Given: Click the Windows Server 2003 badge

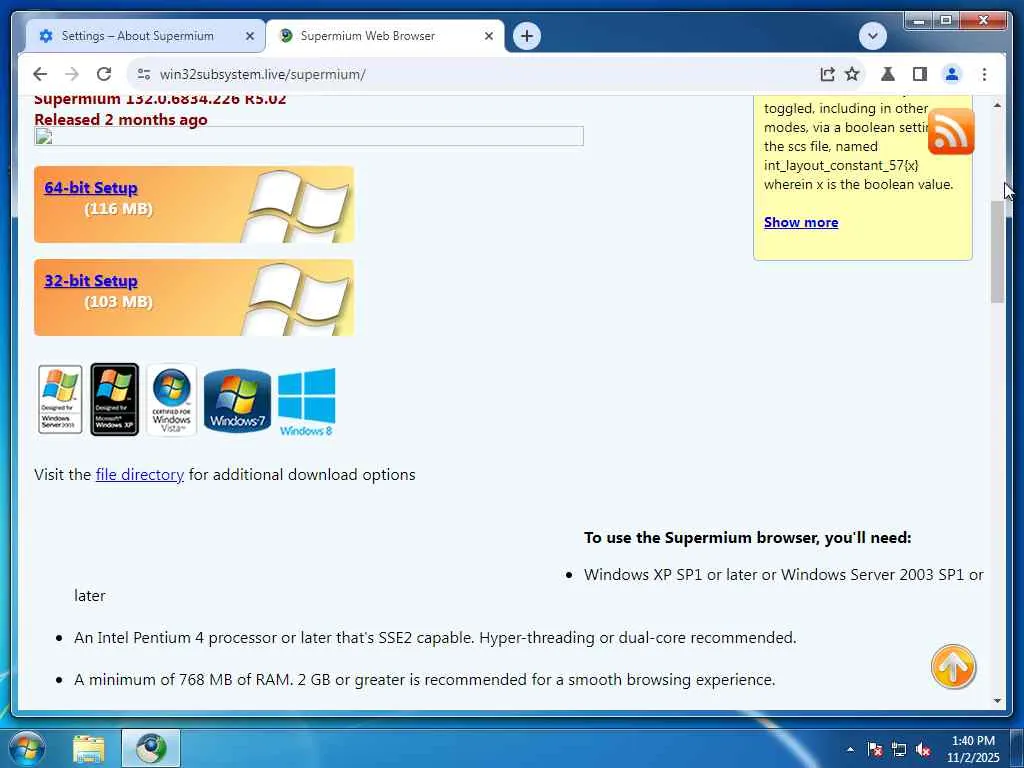Looking at the screenshot, I should pos(60,399).
